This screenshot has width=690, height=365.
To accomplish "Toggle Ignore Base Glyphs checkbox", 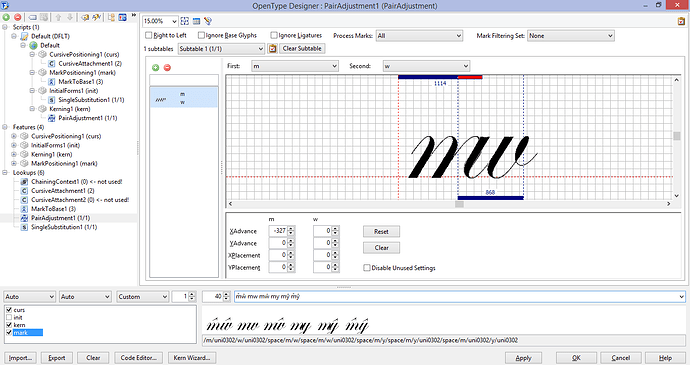I will click(x=201, y=35).
